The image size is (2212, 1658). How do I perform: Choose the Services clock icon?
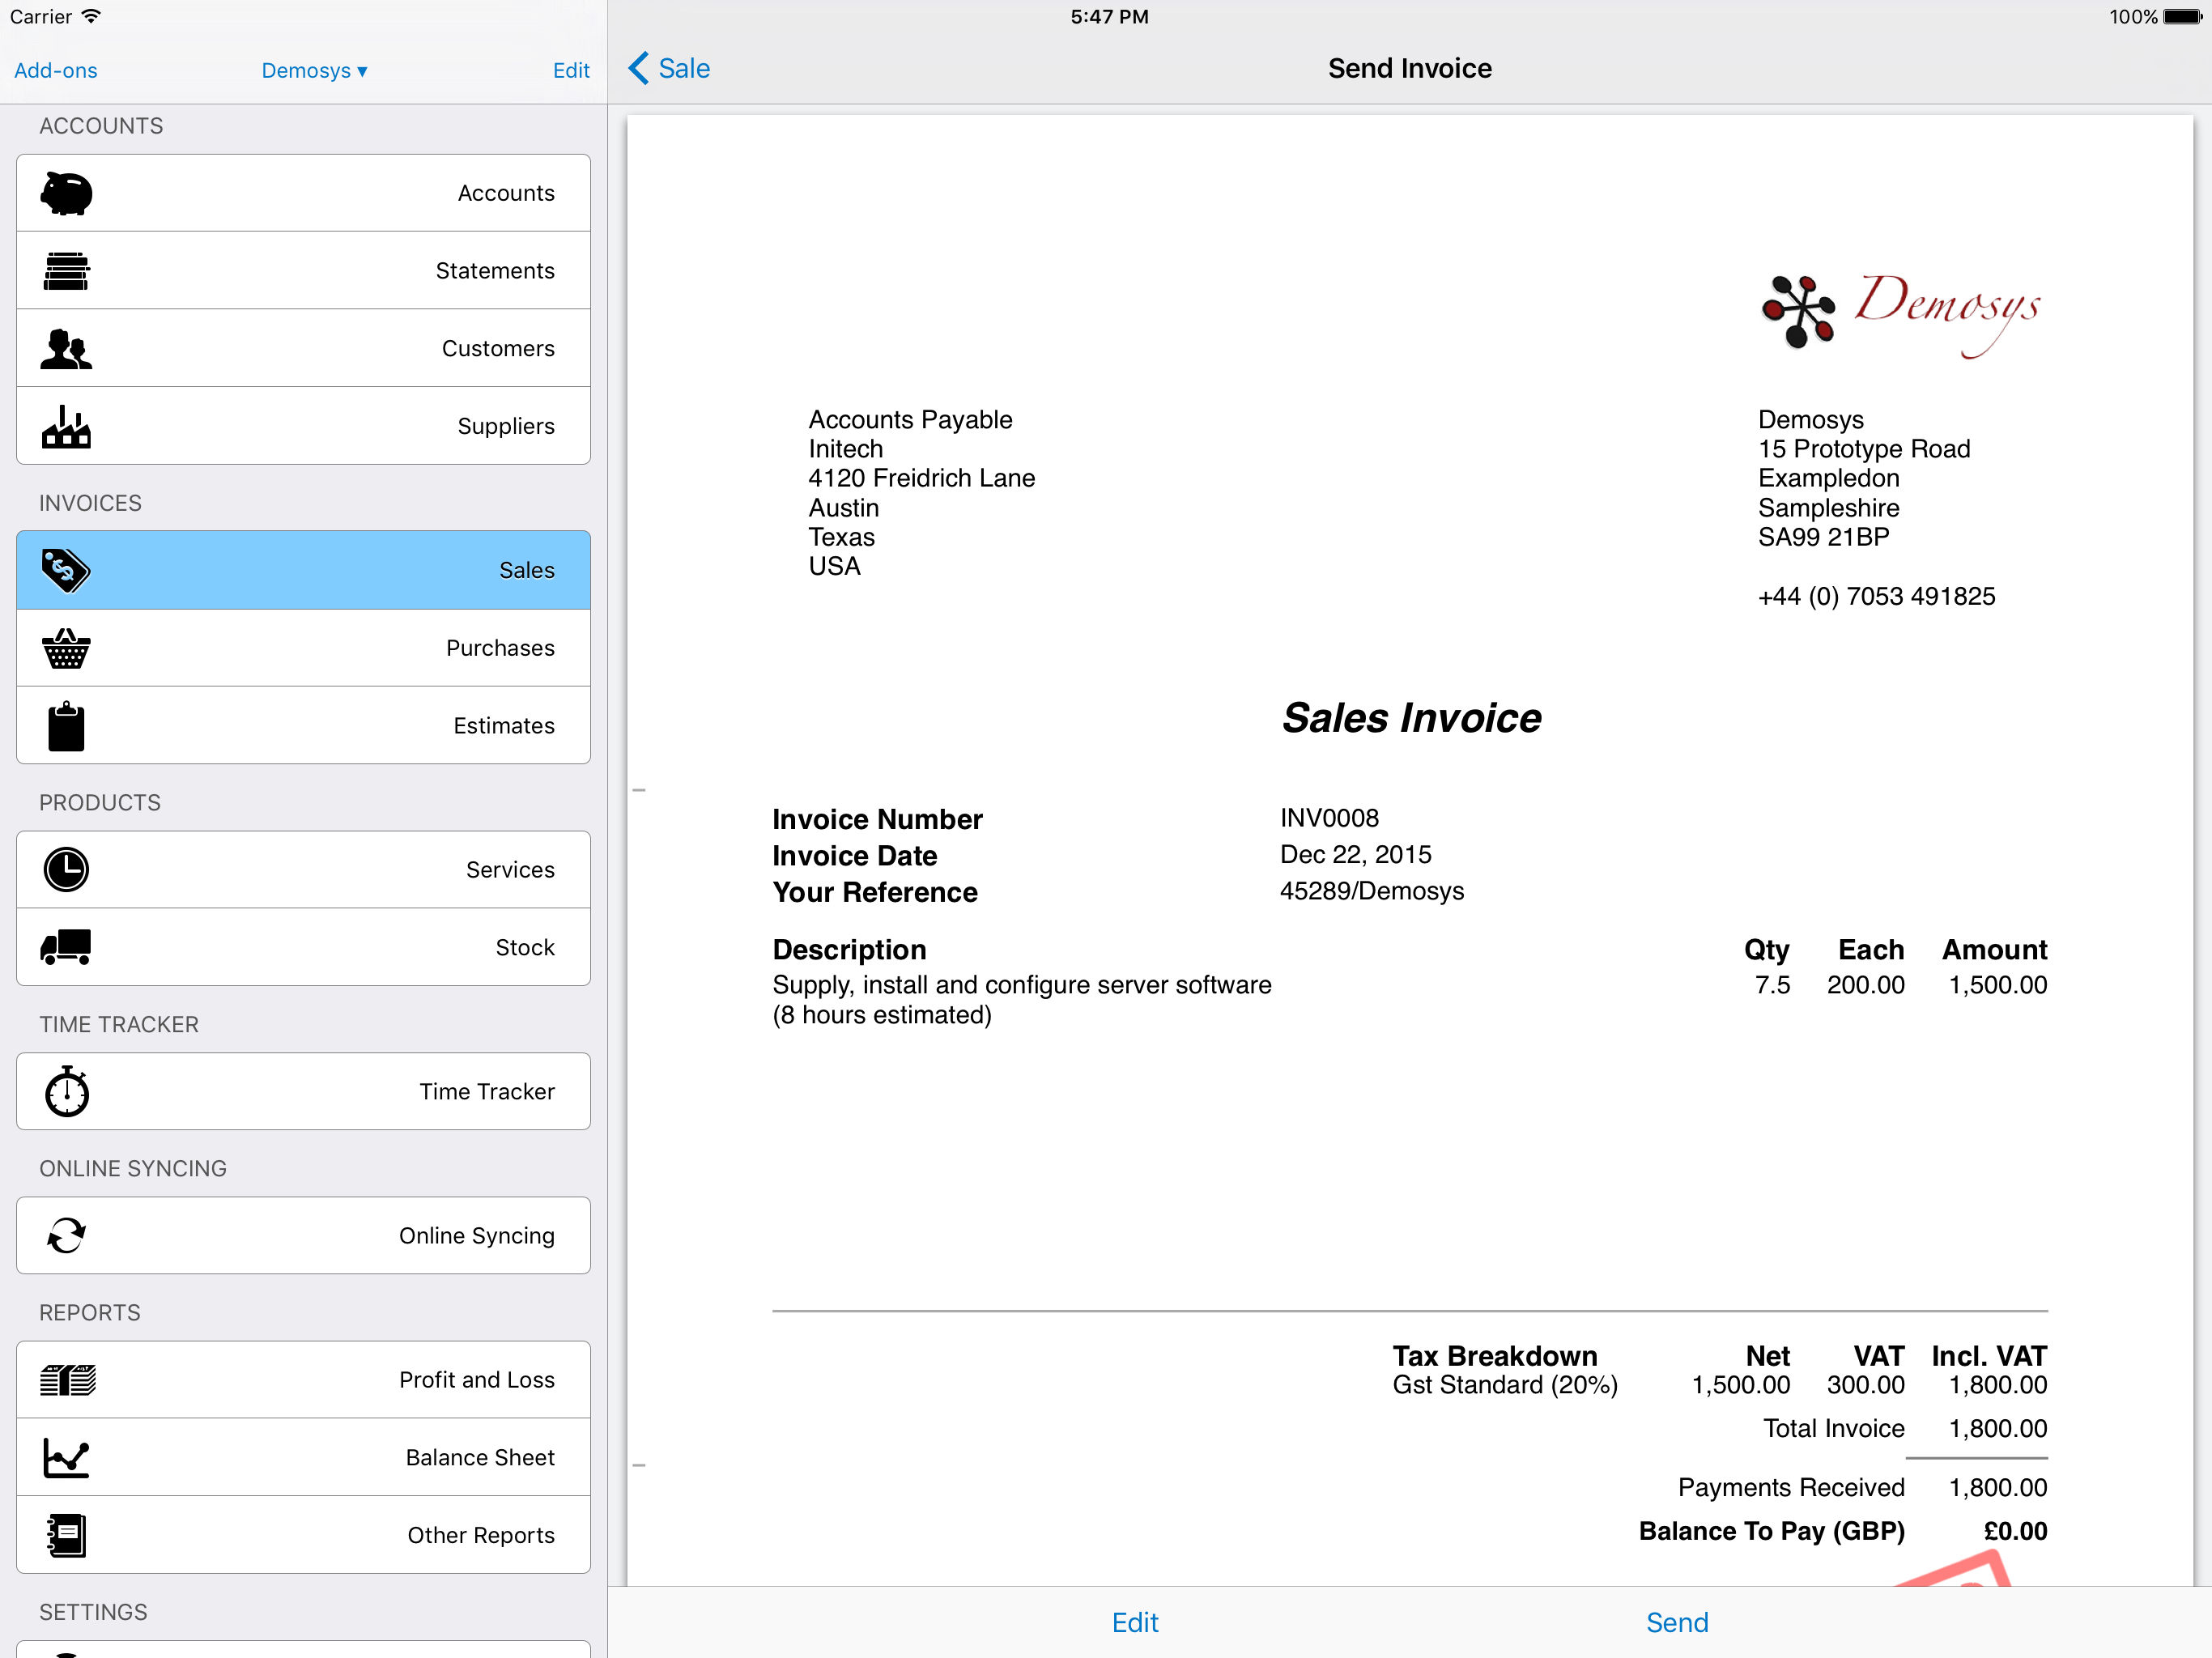coord(66,870)
